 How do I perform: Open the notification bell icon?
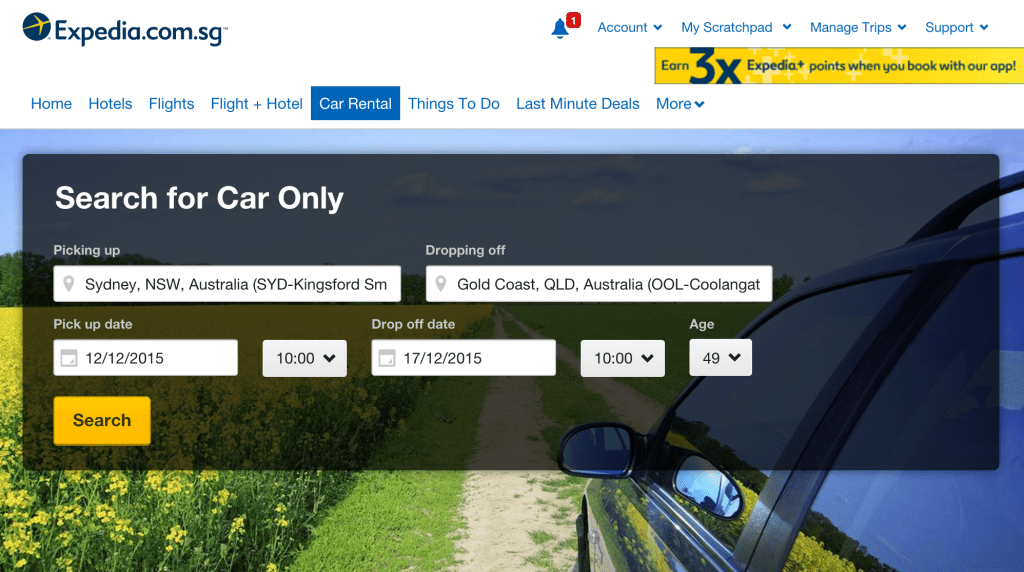point(560,28)
